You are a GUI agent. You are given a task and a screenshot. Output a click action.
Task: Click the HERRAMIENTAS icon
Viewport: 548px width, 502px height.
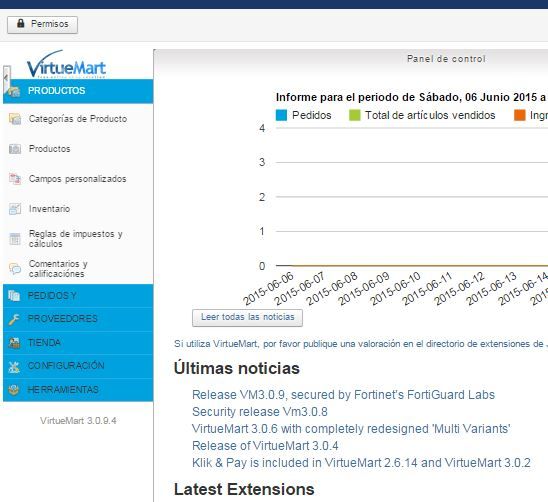point(14,390)
